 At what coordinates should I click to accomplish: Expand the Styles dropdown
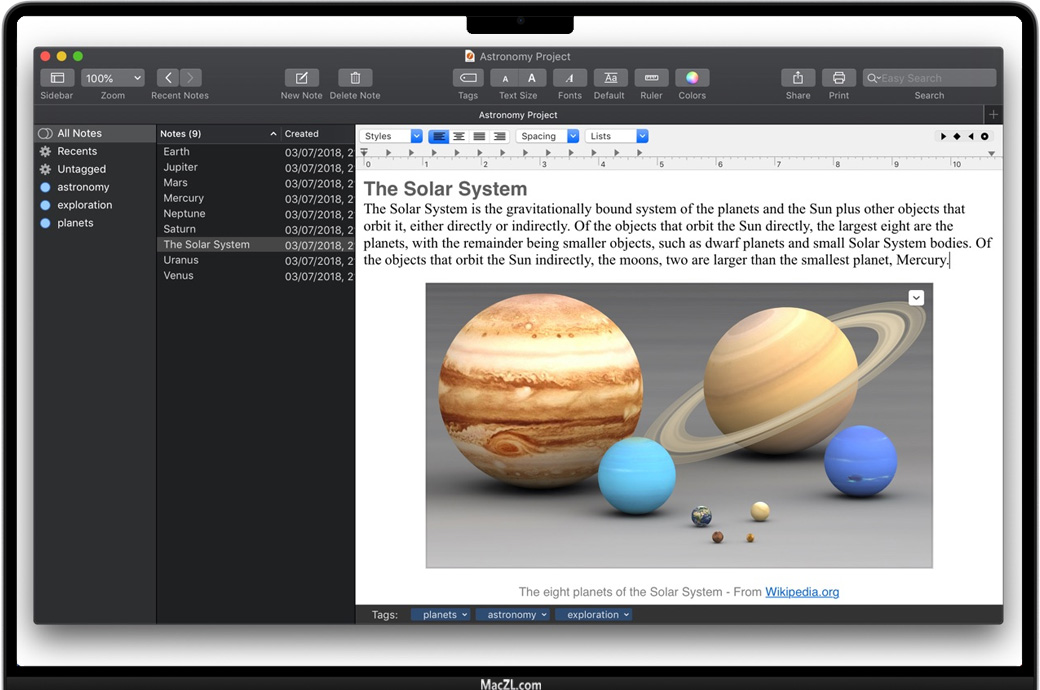[391, 136]
